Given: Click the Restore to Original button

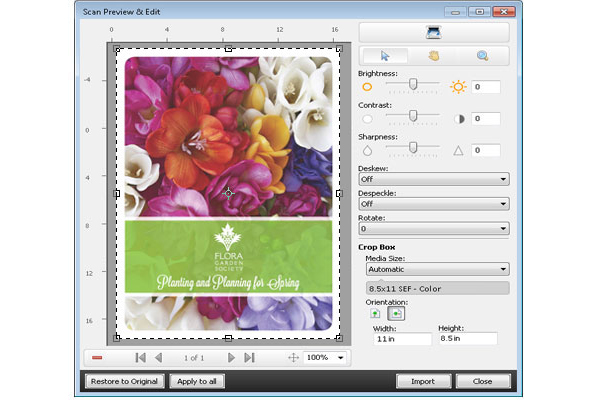Looking at the screenshot, I should [123, 381].
